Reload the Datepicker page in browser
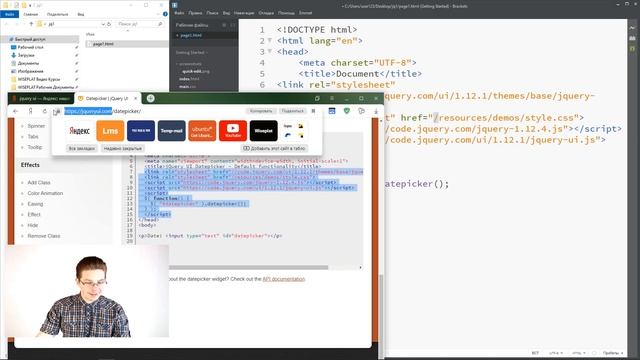This screenshot has width=640, height=360. [44, 111]
